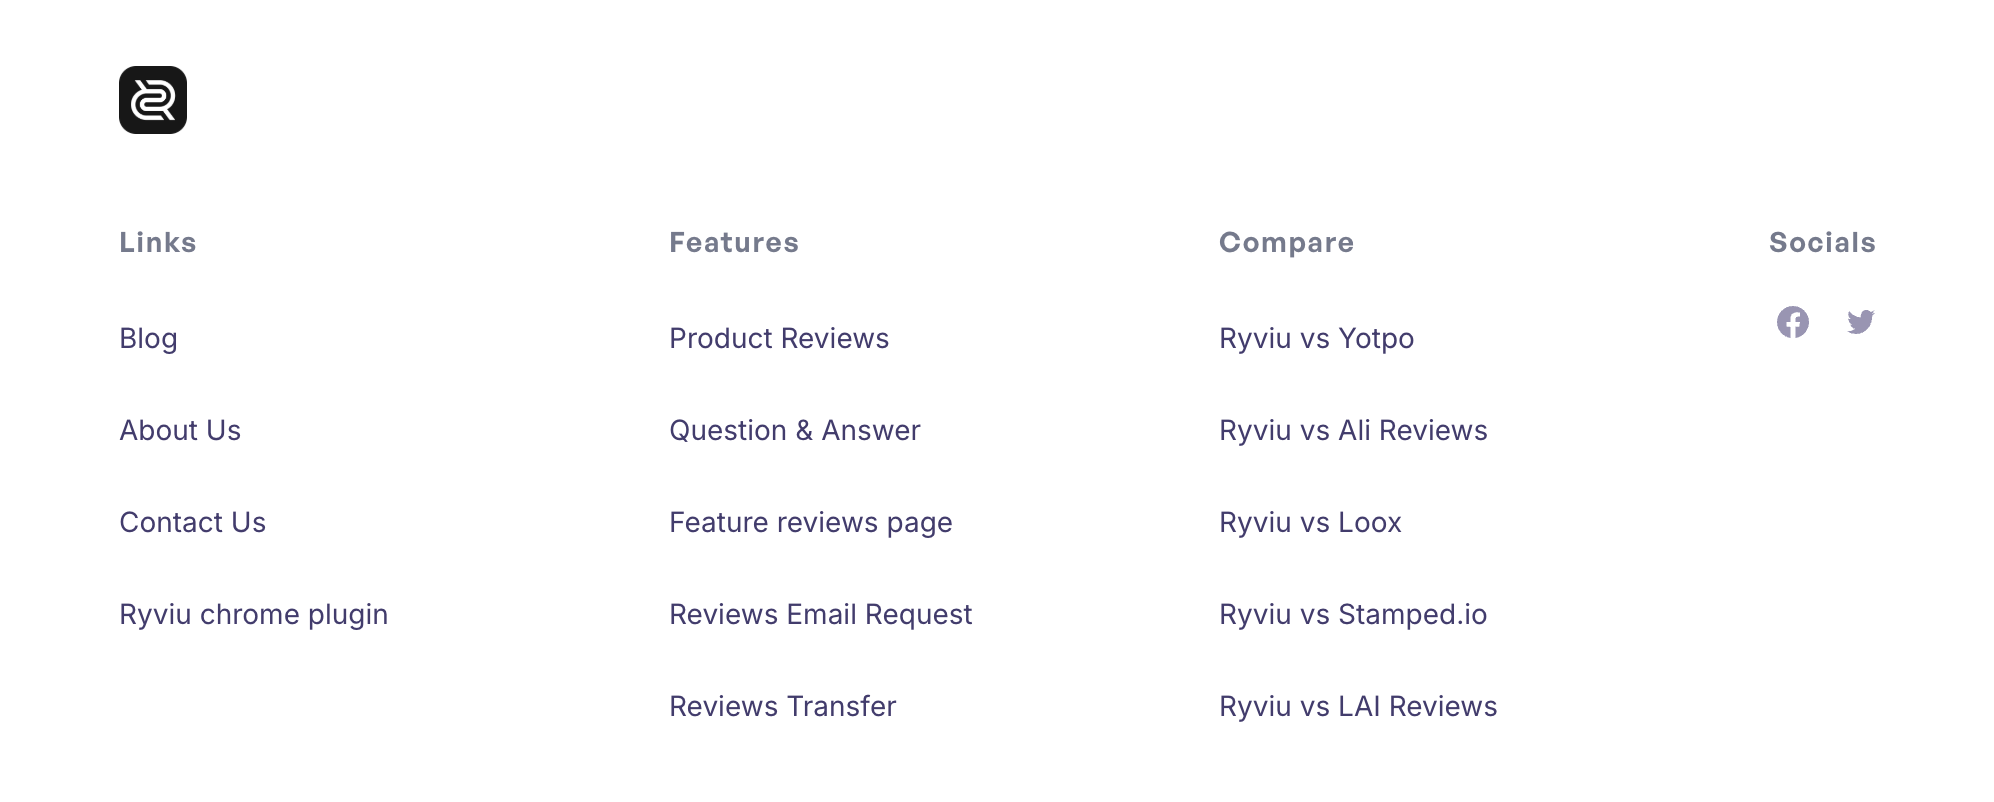Viewport: 1994px width, 802px height.
Task: Open the Reviews Transfer link
Action: tap(783, 706)
